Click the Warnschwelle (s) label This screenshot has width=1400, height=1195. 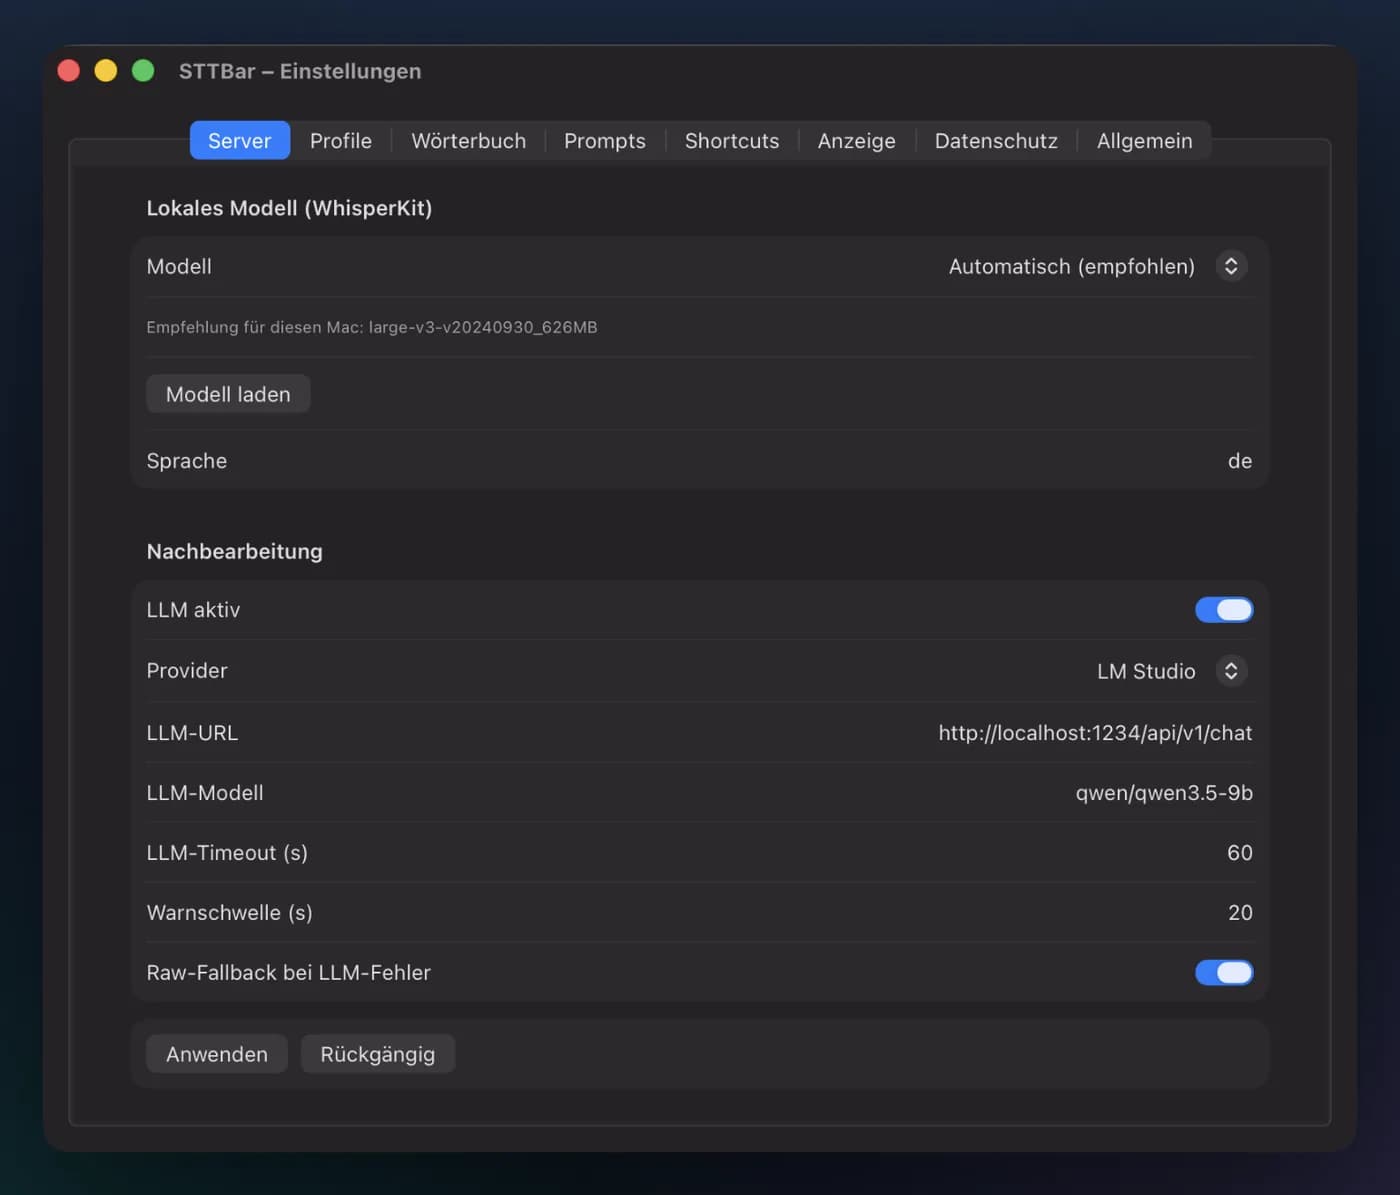pos(229,912)
